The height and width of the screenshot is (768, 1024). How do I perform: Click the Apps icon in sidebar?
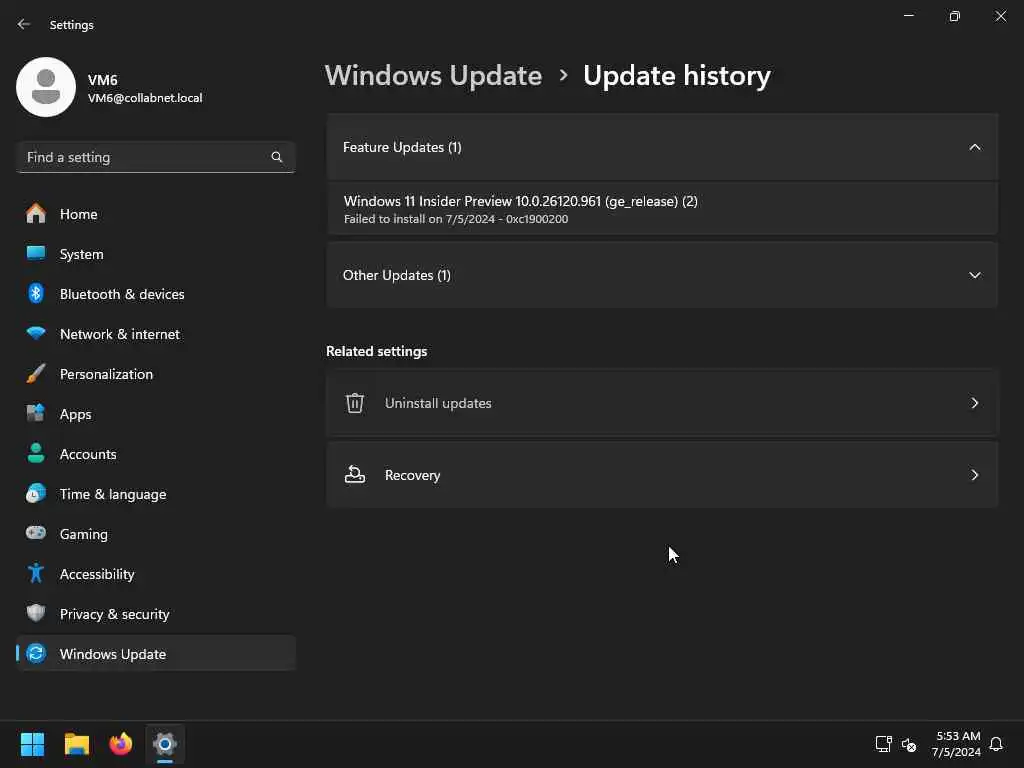[36, 413]
